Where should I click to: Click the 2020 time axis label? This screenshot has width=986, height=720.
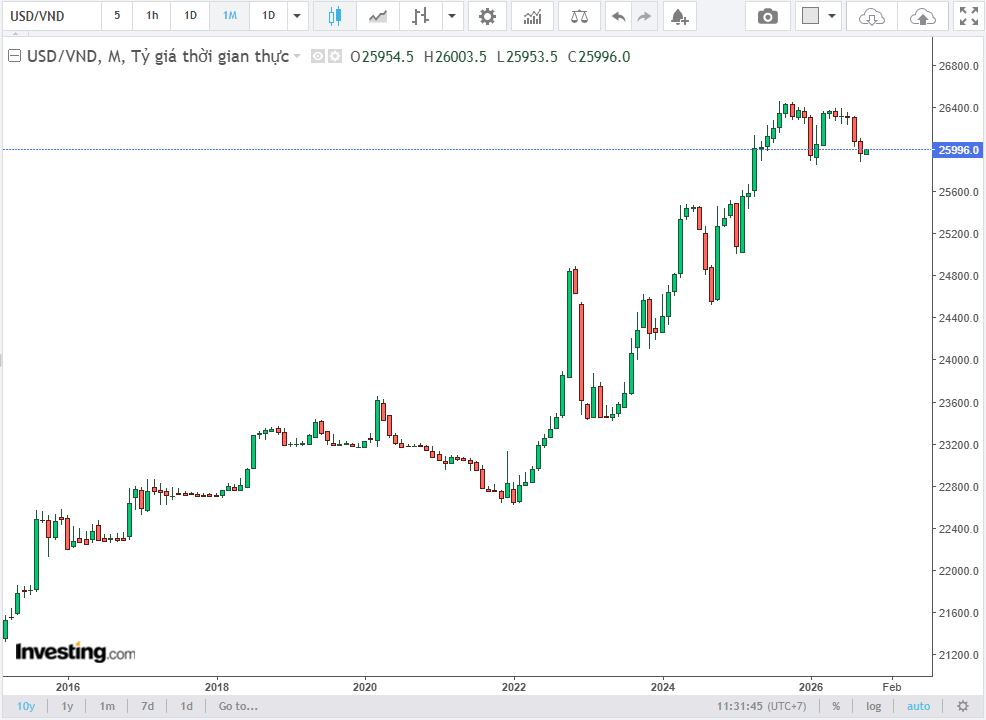pos(365,687)
